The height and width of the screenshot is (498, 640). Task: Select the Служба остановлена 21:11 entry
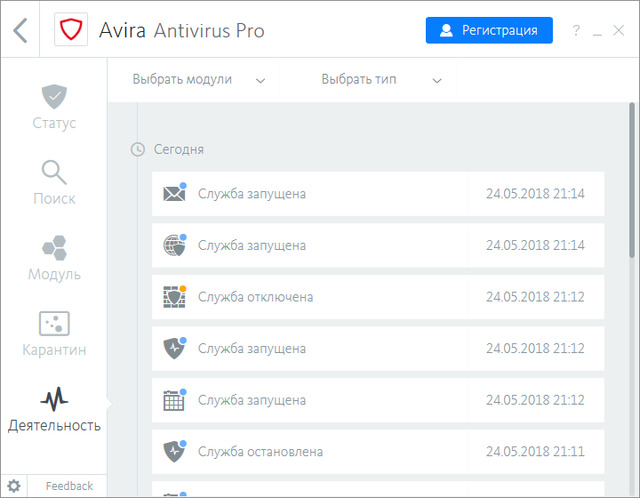coord(378,452)
